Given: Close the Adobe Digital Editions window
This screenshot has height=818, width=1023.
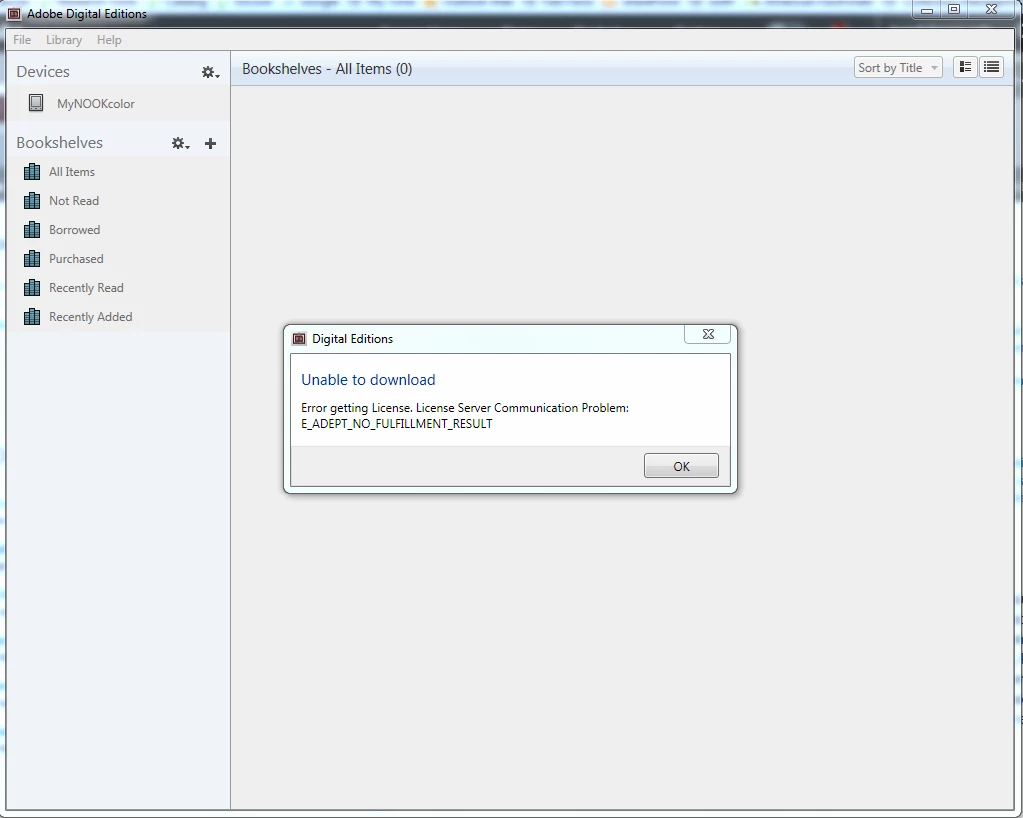Looking at the screenshot, I should [991, 10].
